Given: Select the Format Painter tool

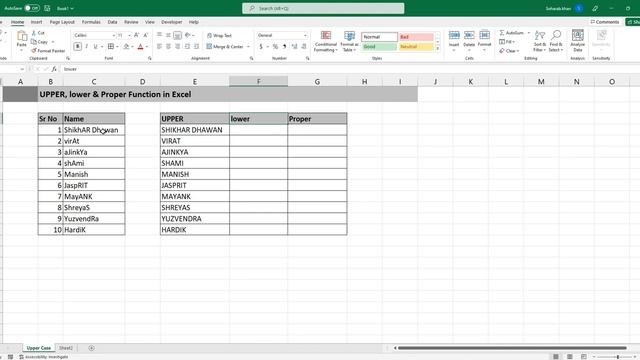Looking at the screenshot, I should click(48, 51).
